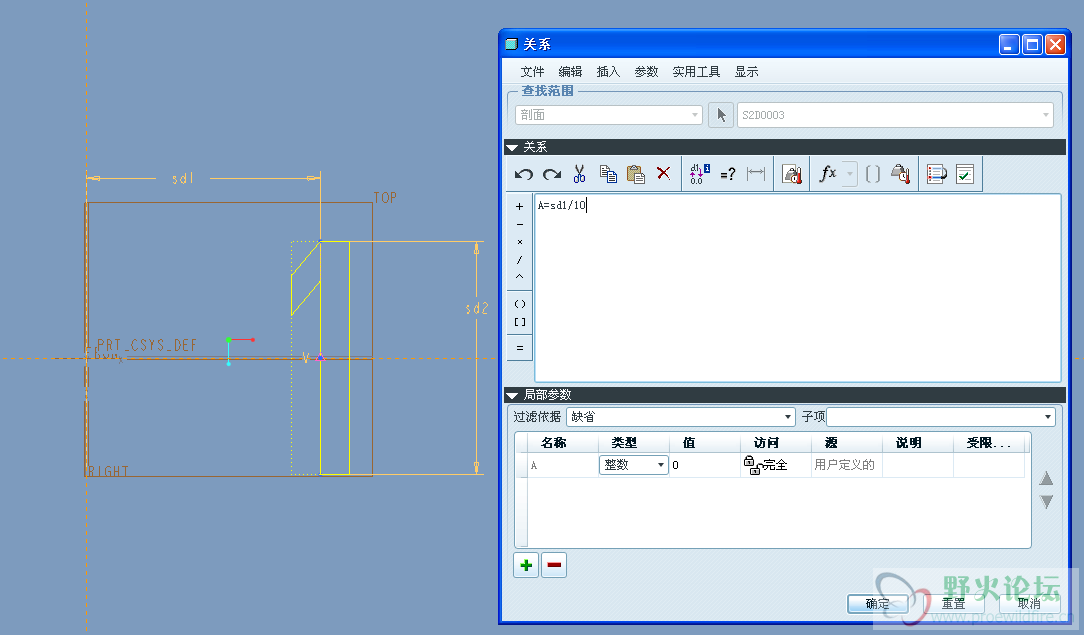Screen dimensions: 1084x635
Task: Open the units/gauge thermometer icon
Action: point(792,174)
